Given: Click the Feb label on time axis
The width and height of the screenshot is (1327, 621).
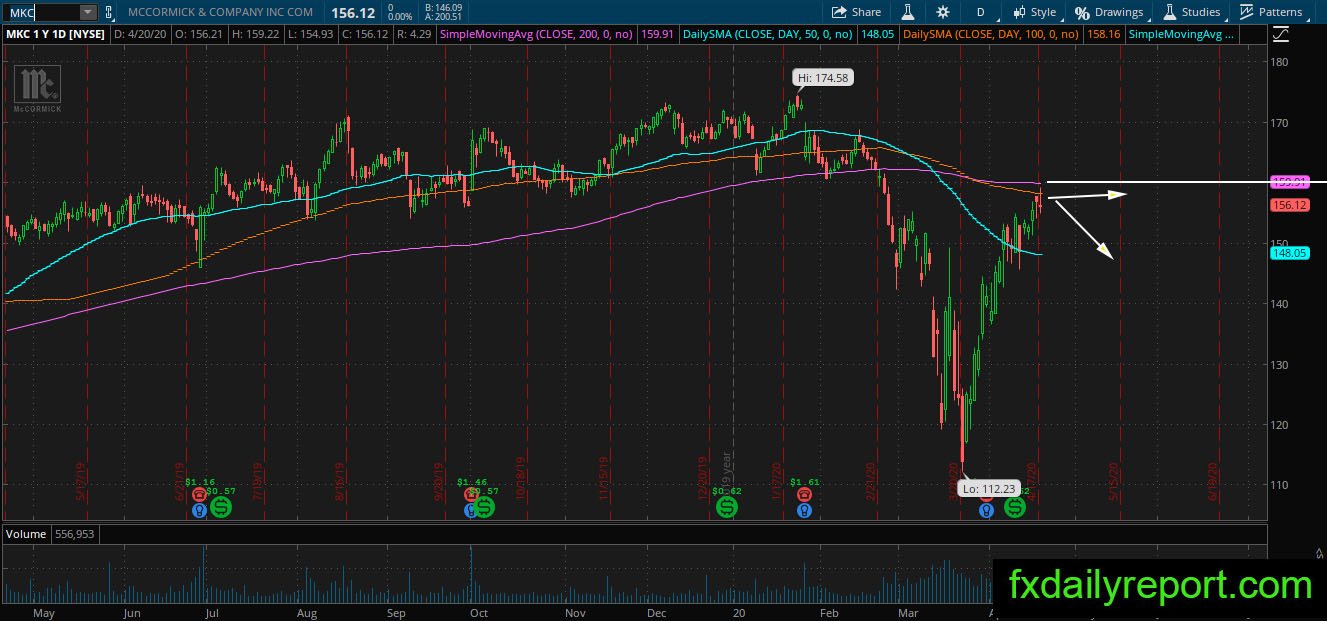Looking at the screenshot, I should (829, 611).
